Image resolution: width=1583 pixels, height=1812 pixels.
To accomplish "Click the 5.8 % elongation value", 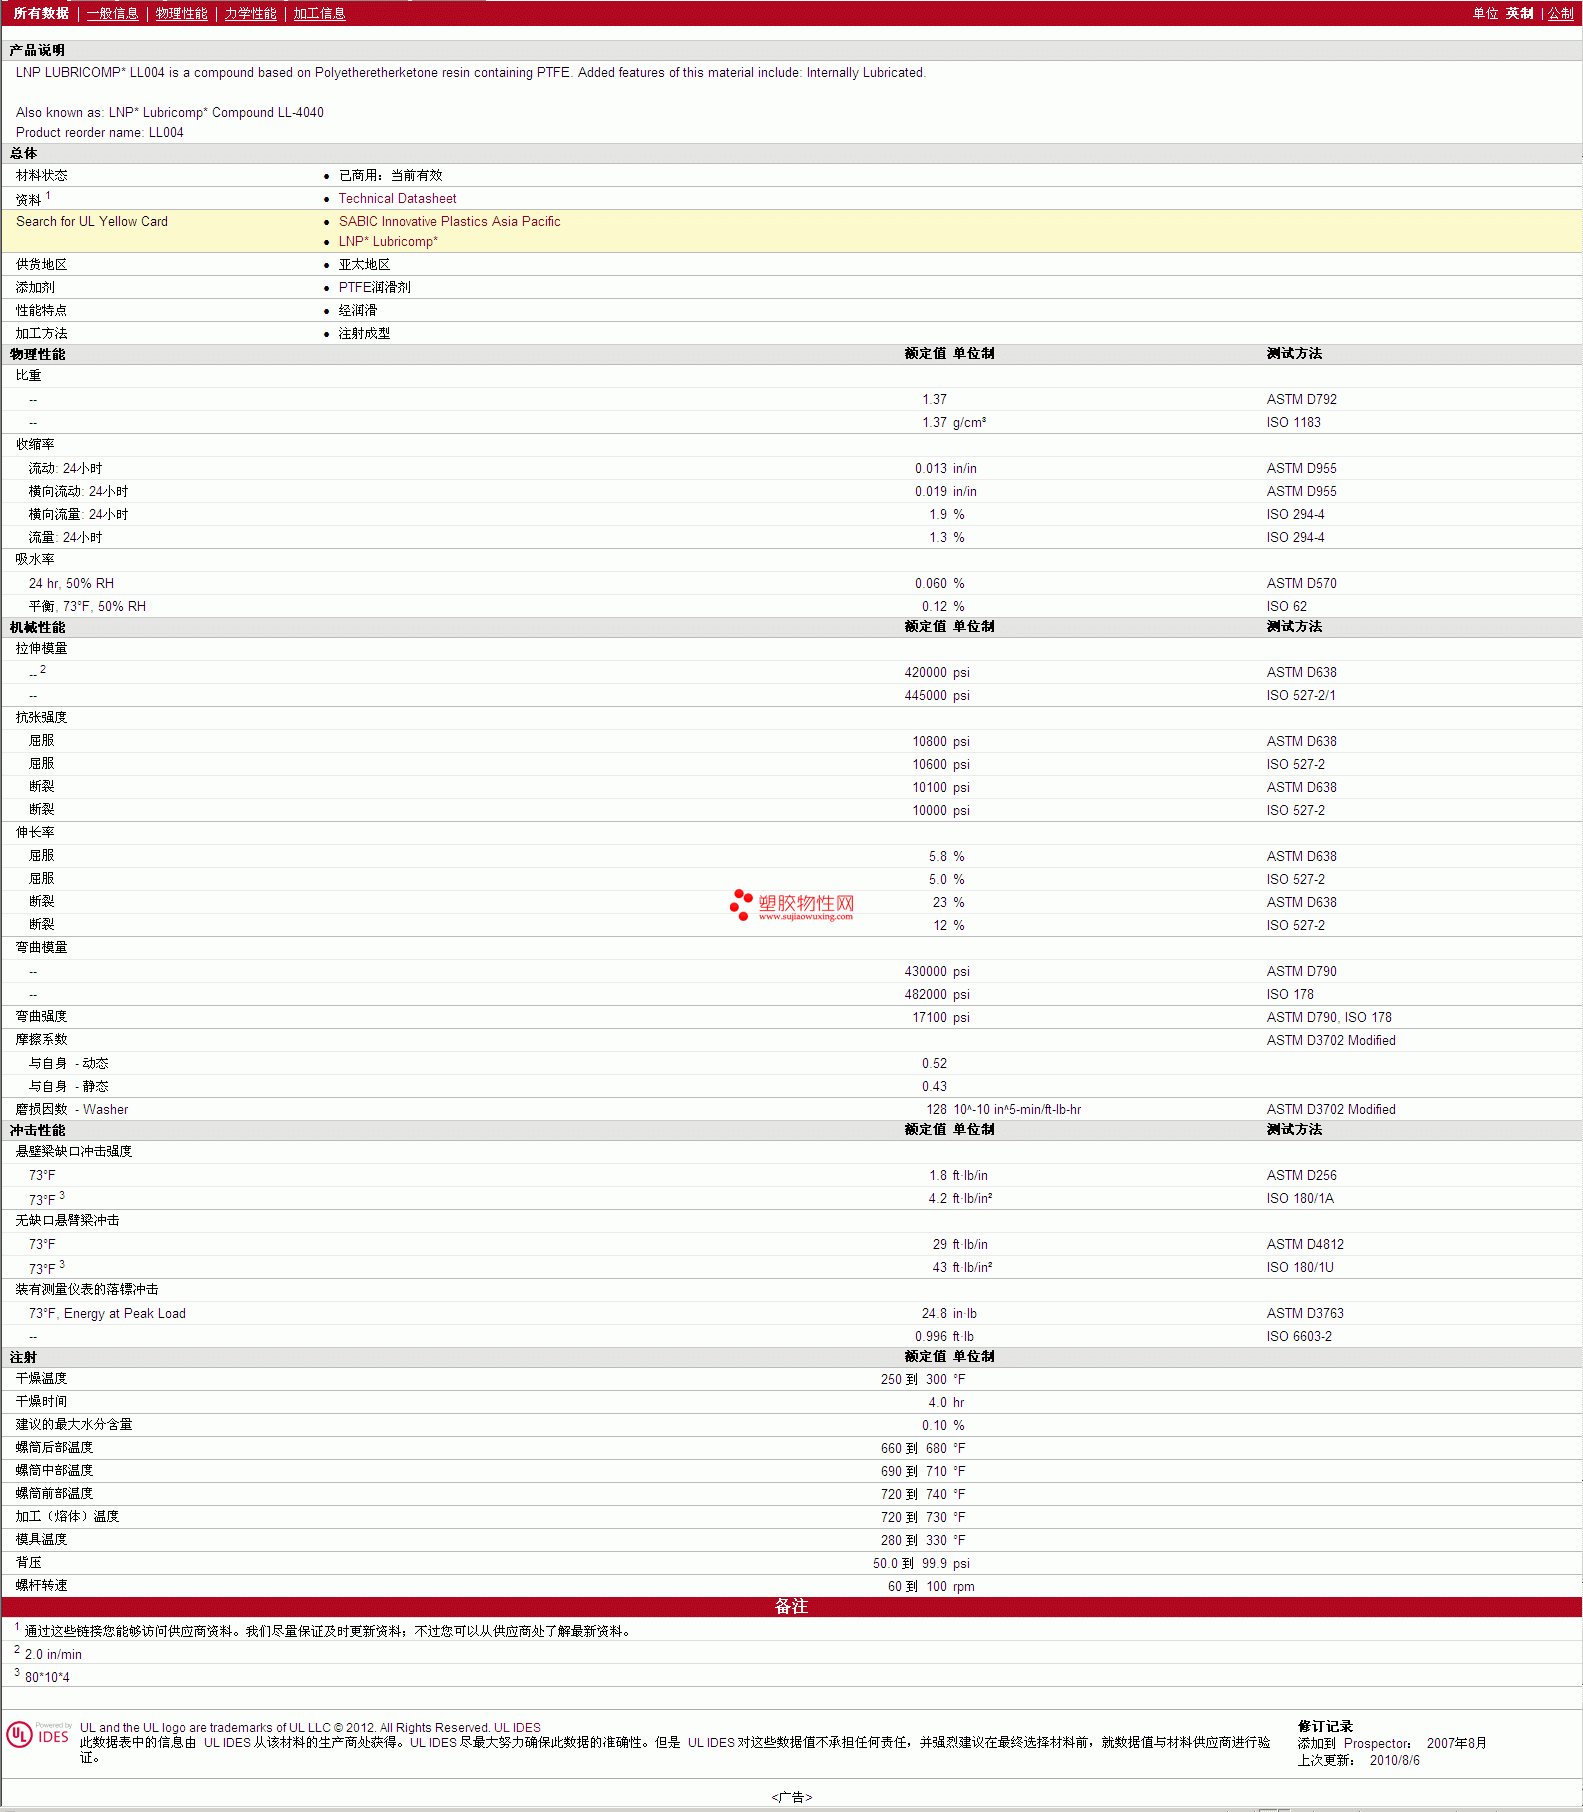I will click(946, 857).
